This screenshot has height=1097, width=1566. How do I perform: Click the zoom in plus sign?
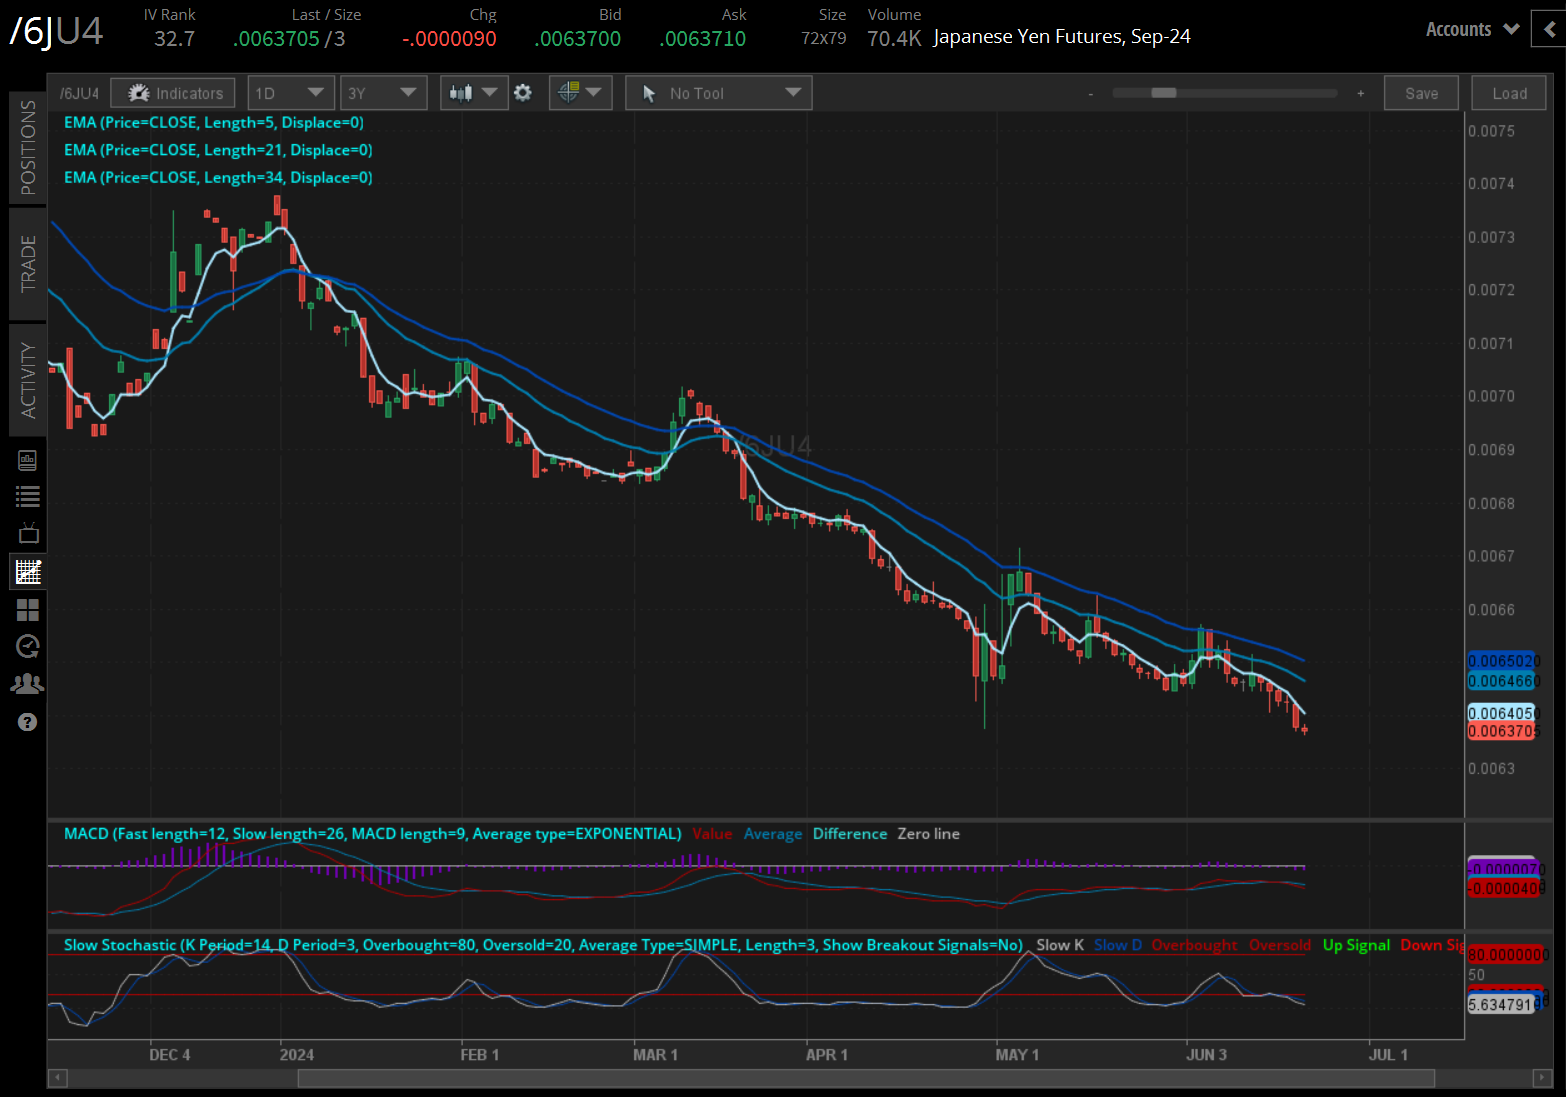pos(1360,93)
